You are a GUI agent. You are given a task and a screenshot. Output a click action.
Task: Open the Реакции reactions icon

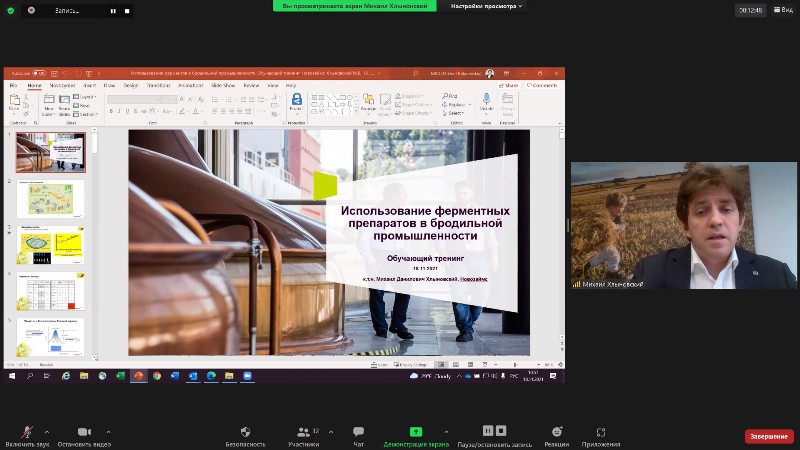(557, 432)
